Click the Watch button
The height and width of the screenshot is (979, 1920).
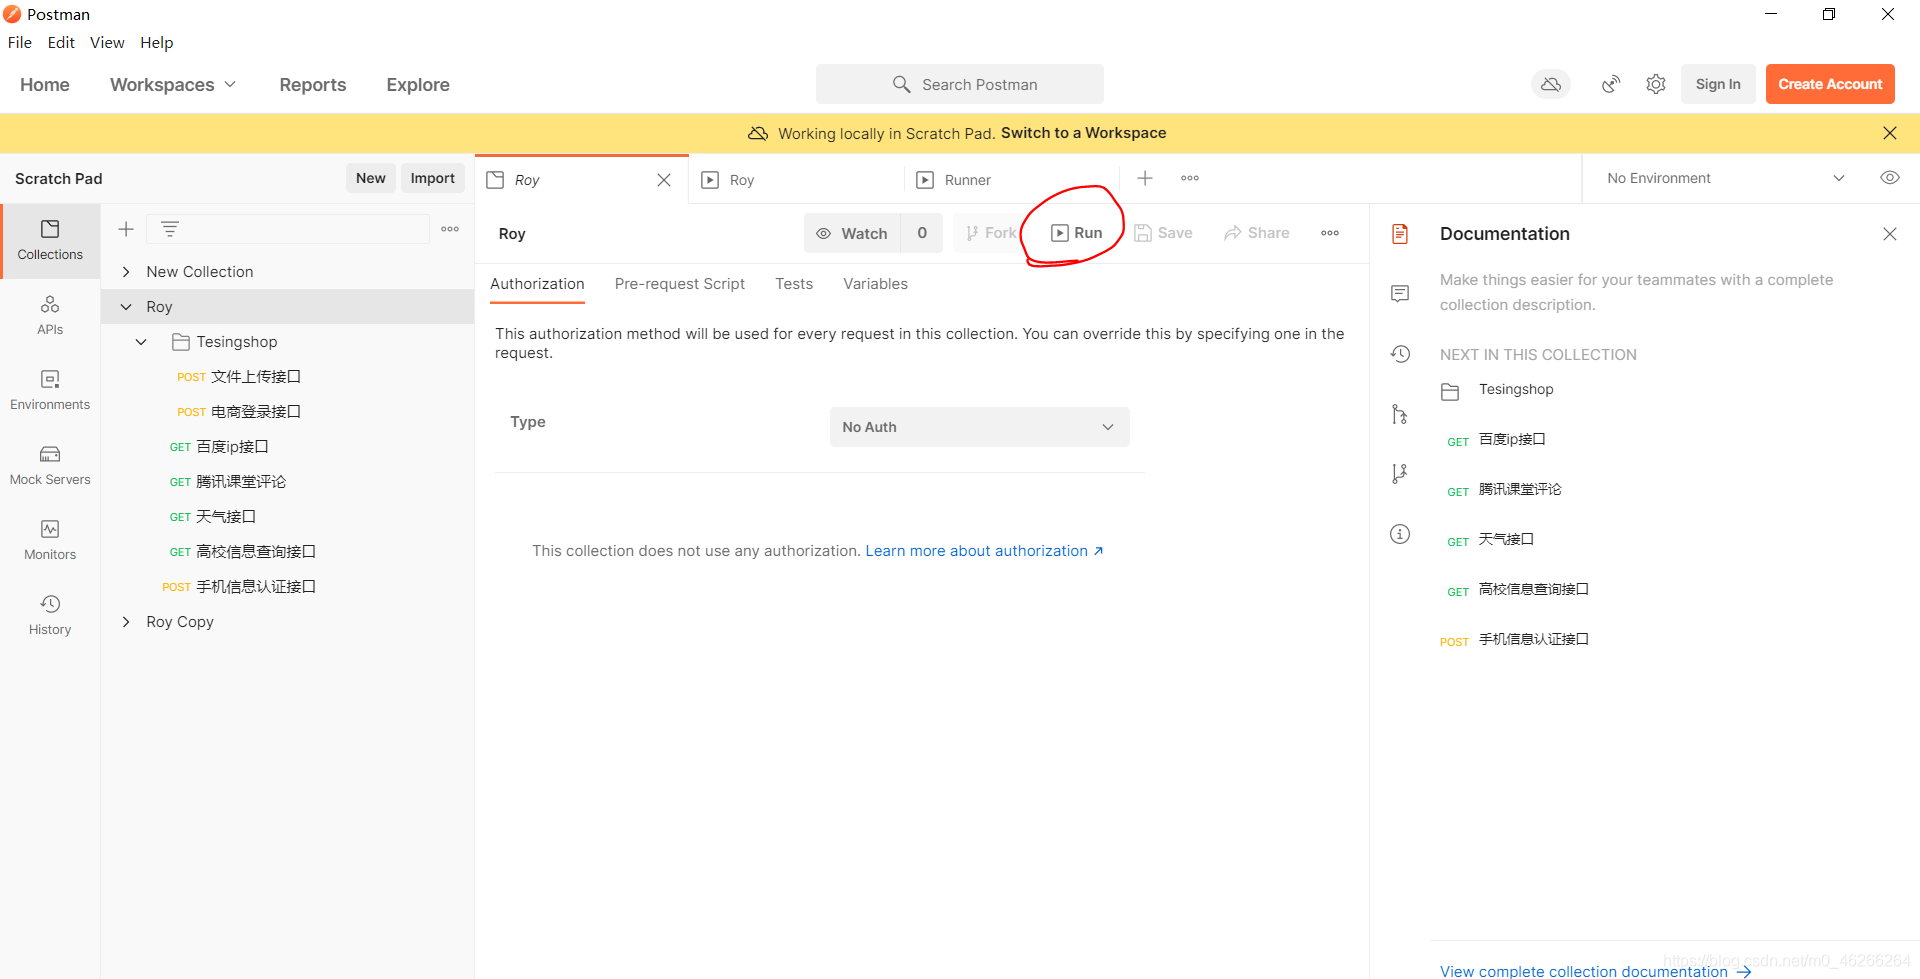[852, 233]
